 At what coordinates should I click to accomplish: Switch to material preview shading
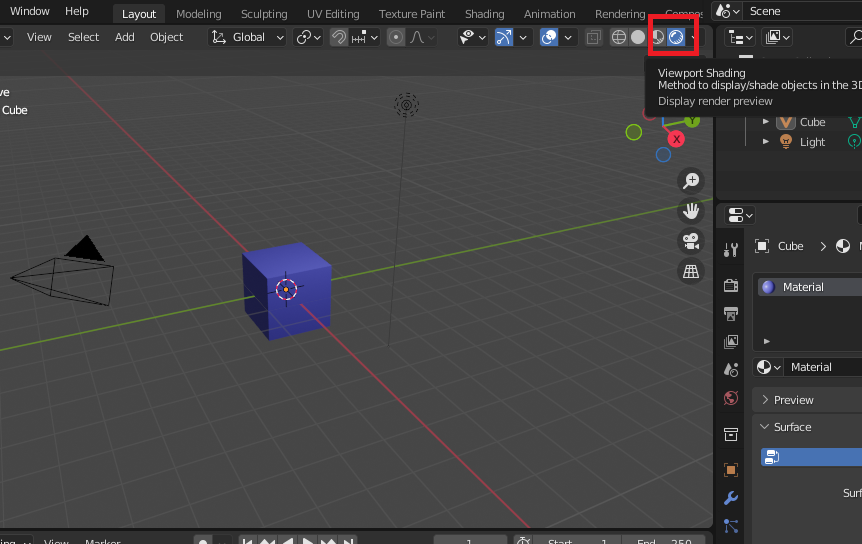(657, 37)
